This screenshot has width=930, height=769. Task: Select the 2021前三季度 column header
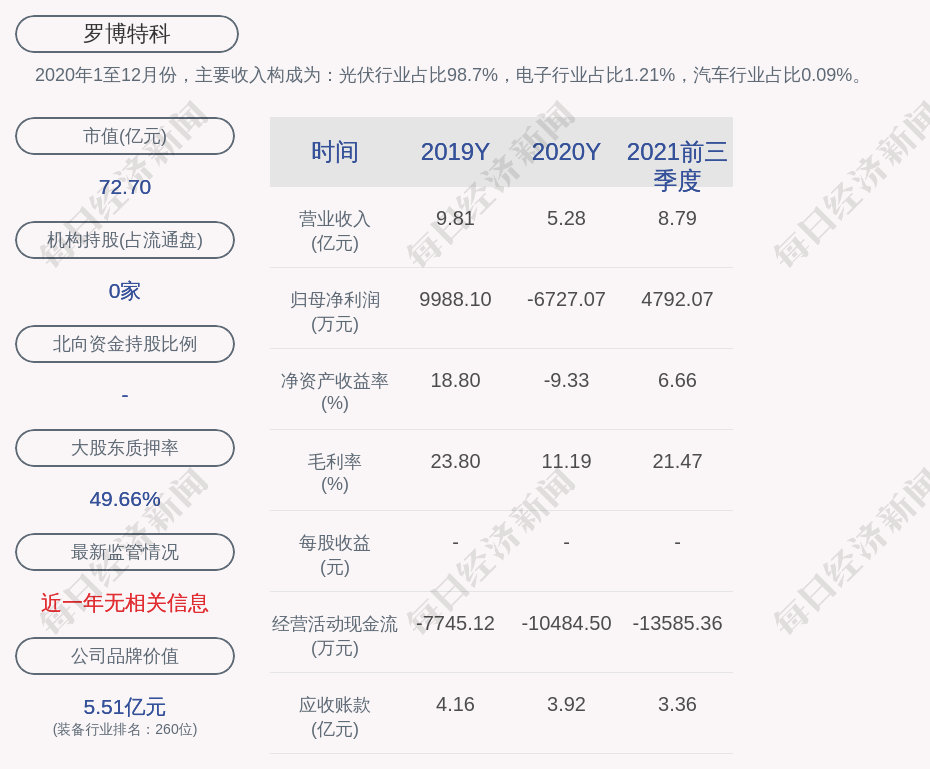coord(677,165)
